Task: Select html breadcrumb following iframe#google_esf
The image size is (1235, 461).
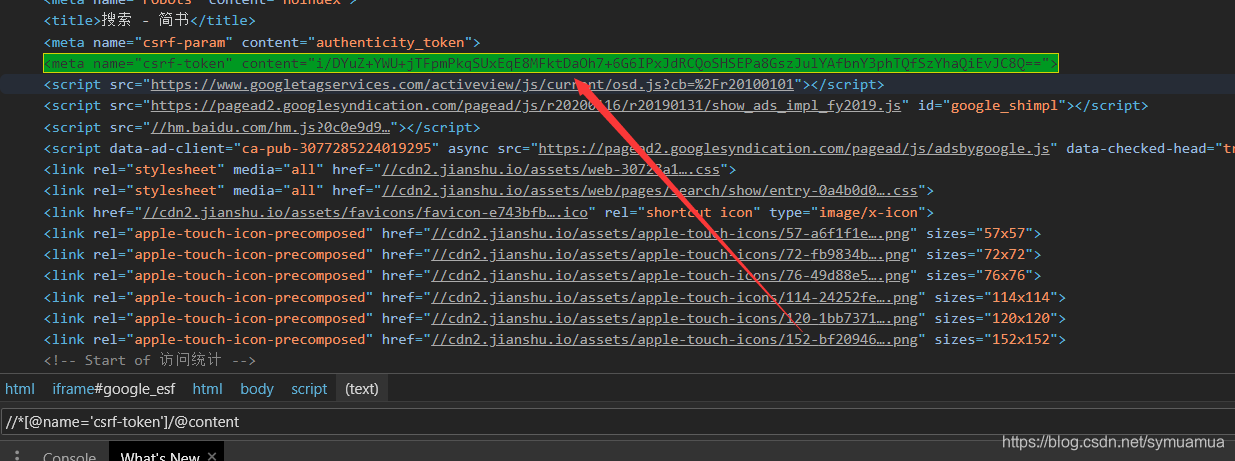Action: 208,389
